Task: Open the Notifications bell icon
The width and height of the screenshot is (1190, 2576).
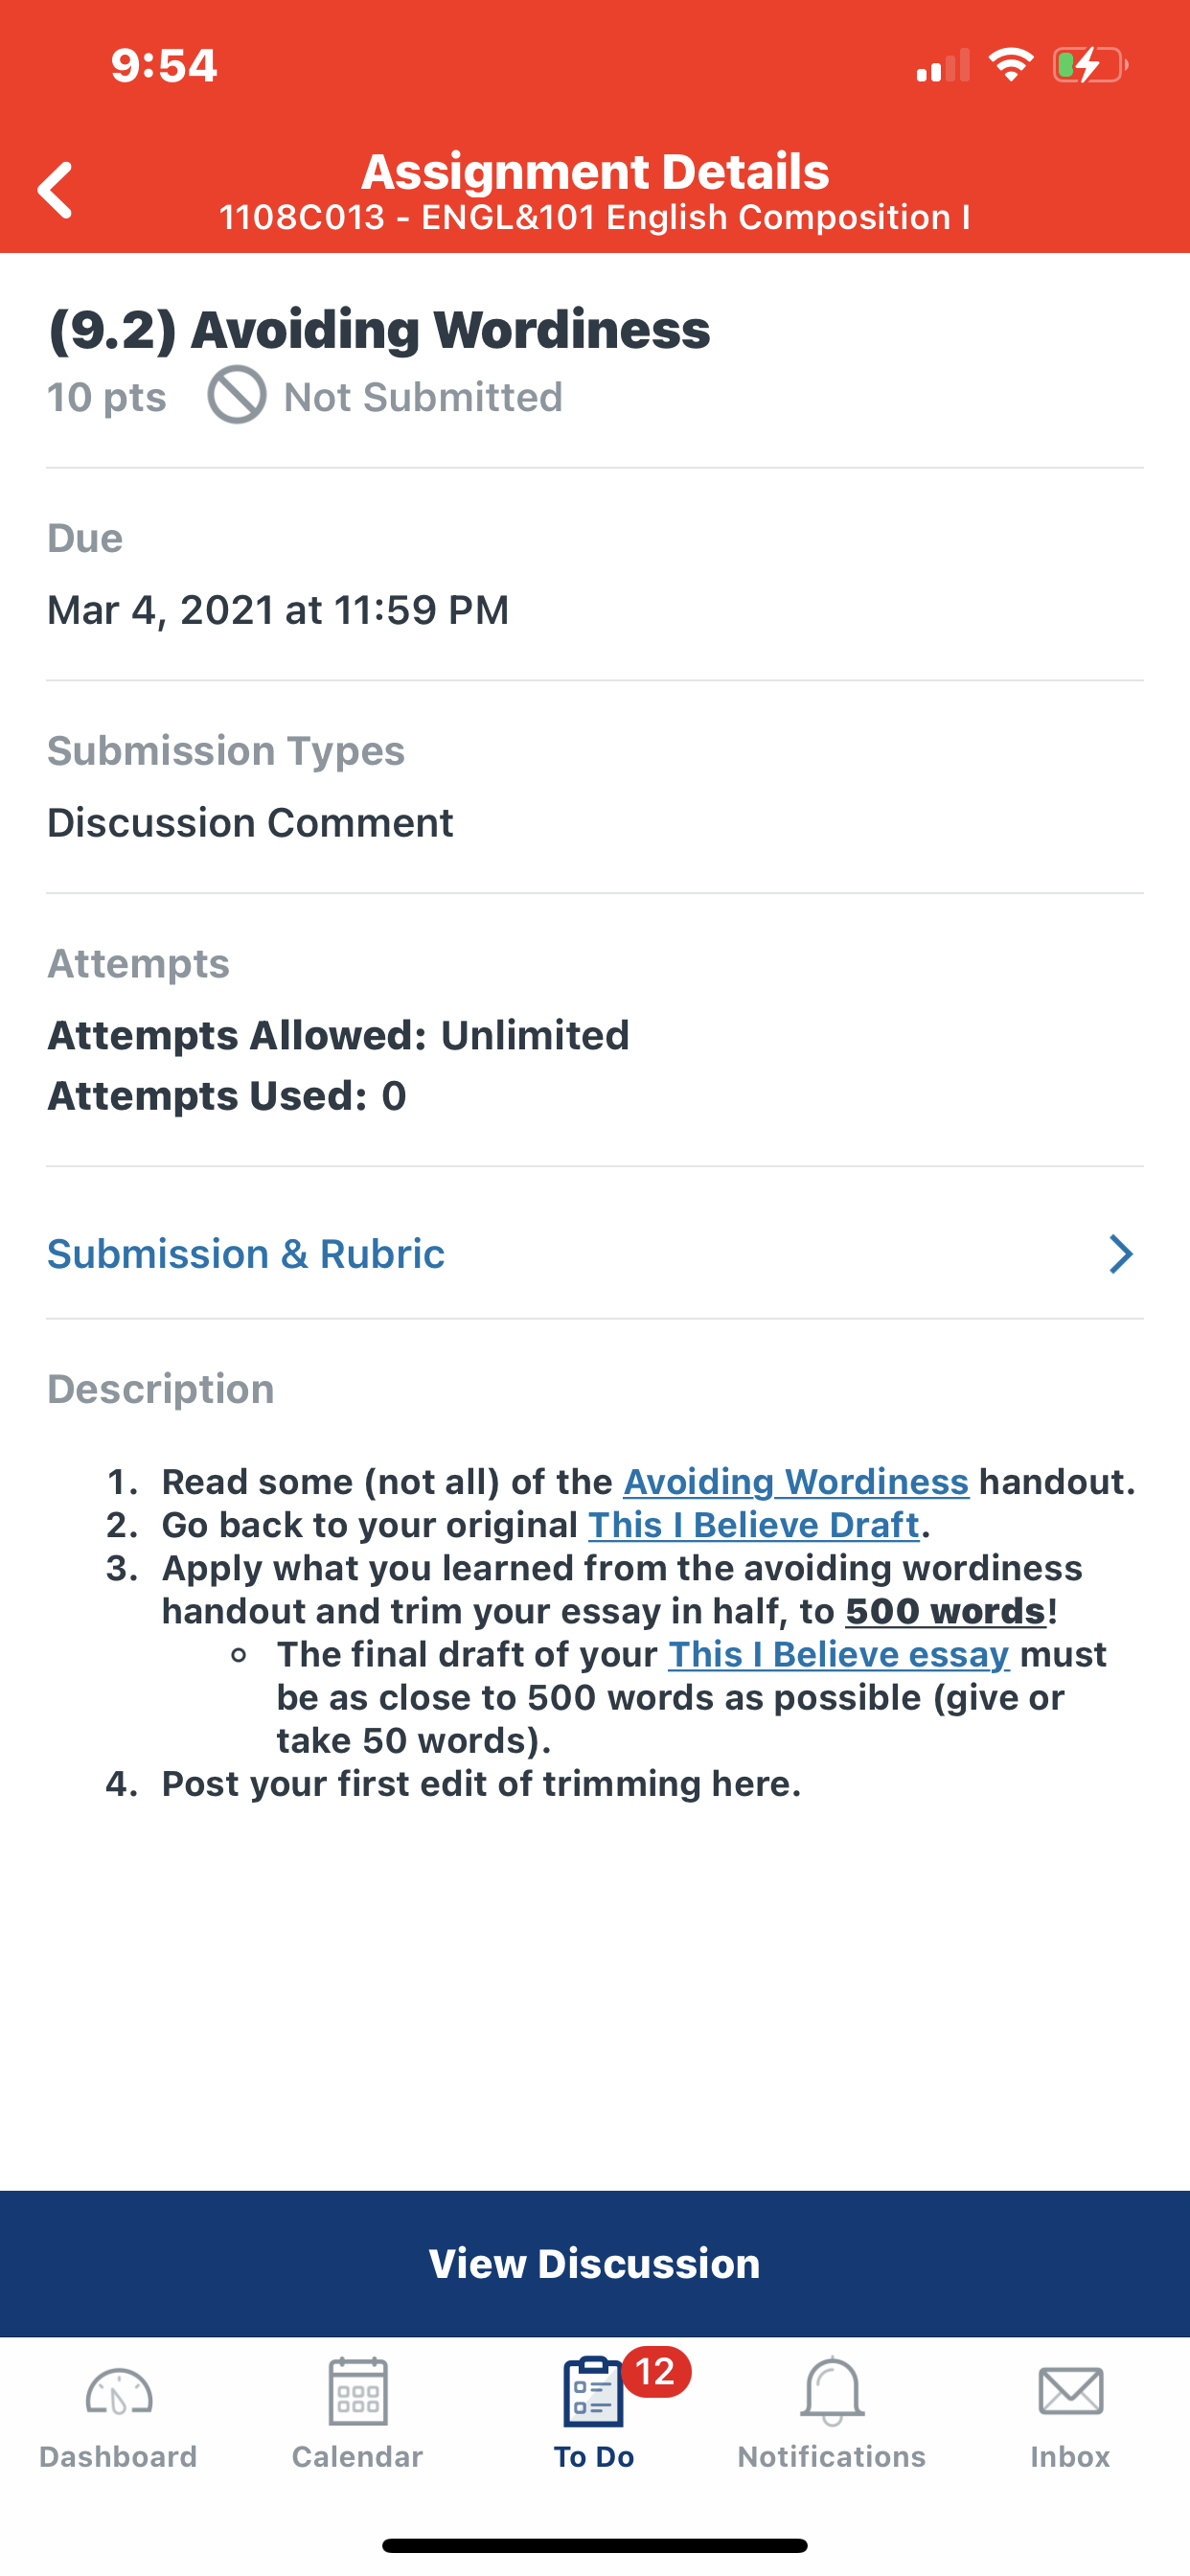Action: 831,2392
